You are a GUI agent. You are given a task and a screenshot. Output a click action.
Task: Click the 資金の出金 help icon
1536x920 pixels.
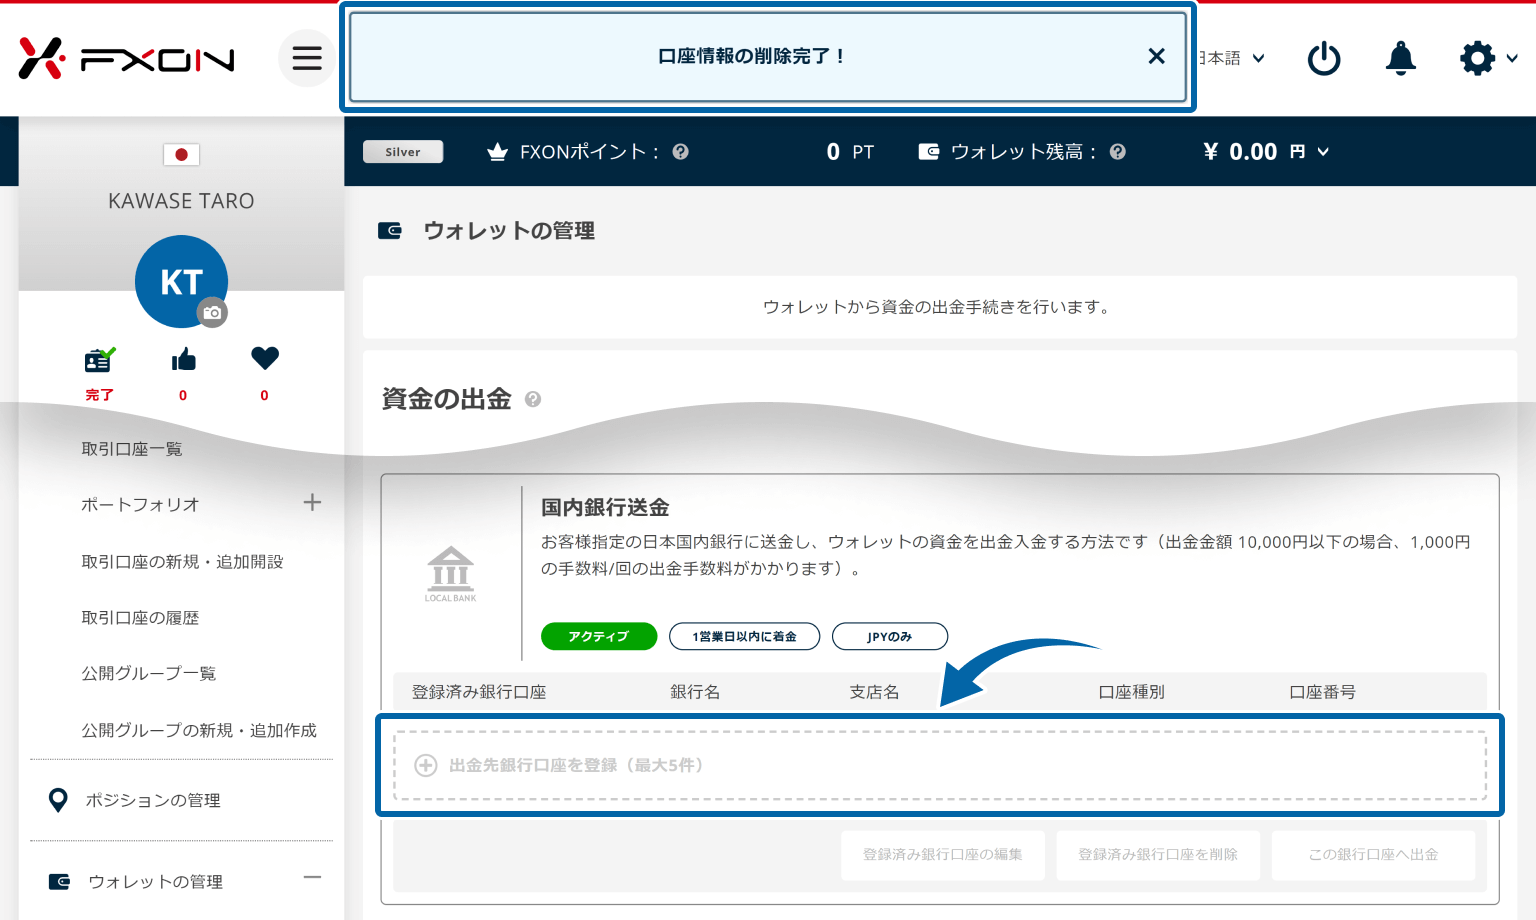tap(533, 399)
